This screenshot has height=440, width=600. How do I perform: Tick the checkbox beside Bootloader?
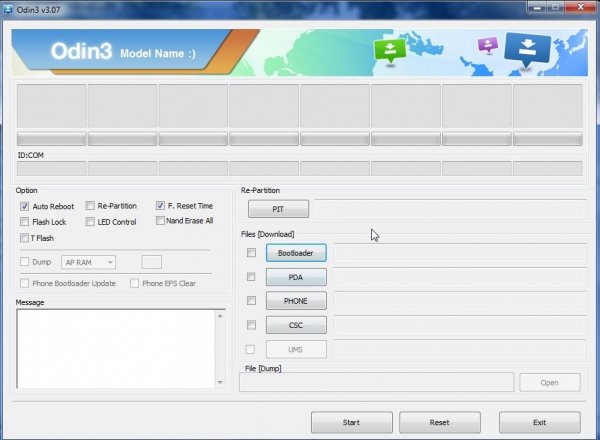tap(251, 253)
